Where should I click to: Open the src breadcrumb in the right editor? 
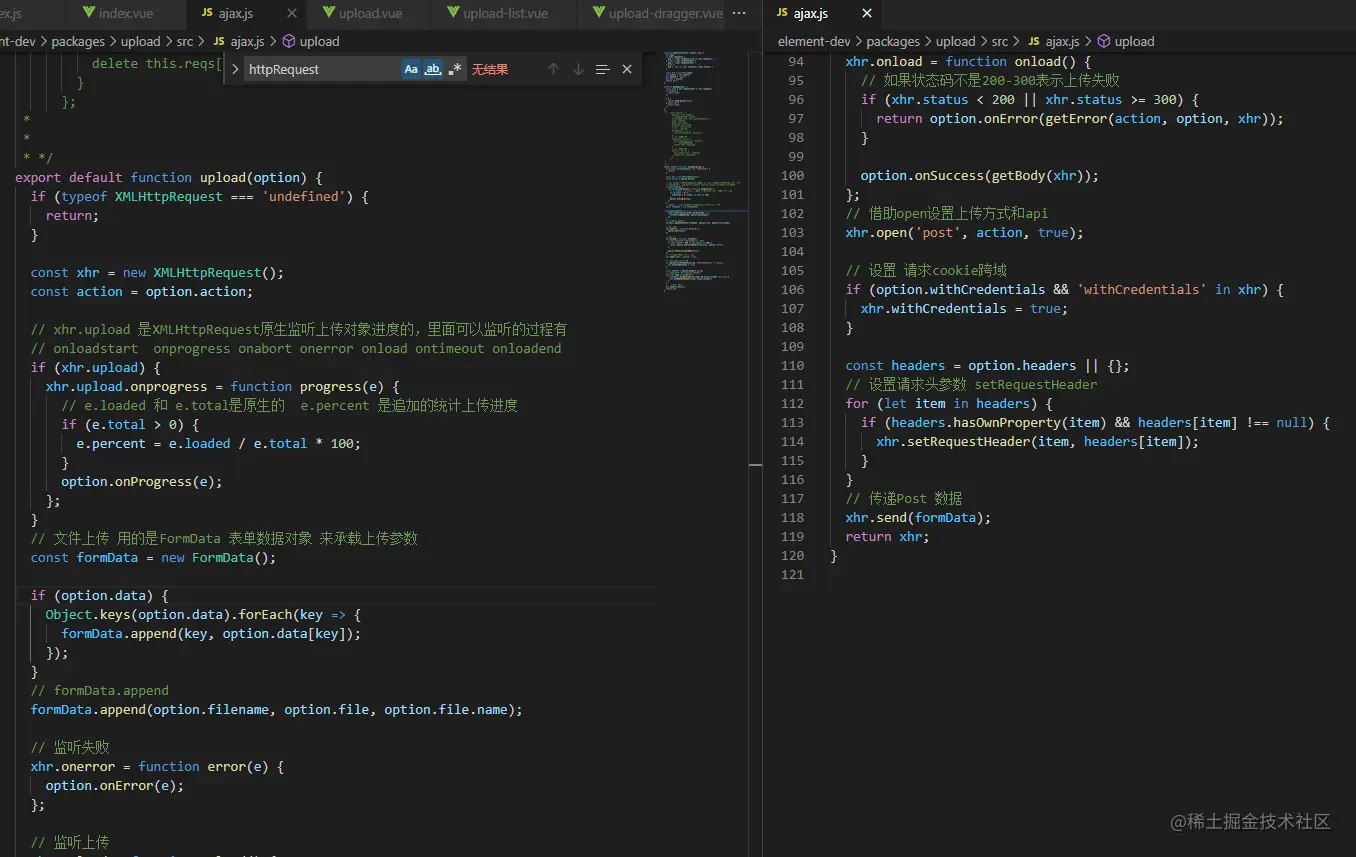click(1000, 41)
